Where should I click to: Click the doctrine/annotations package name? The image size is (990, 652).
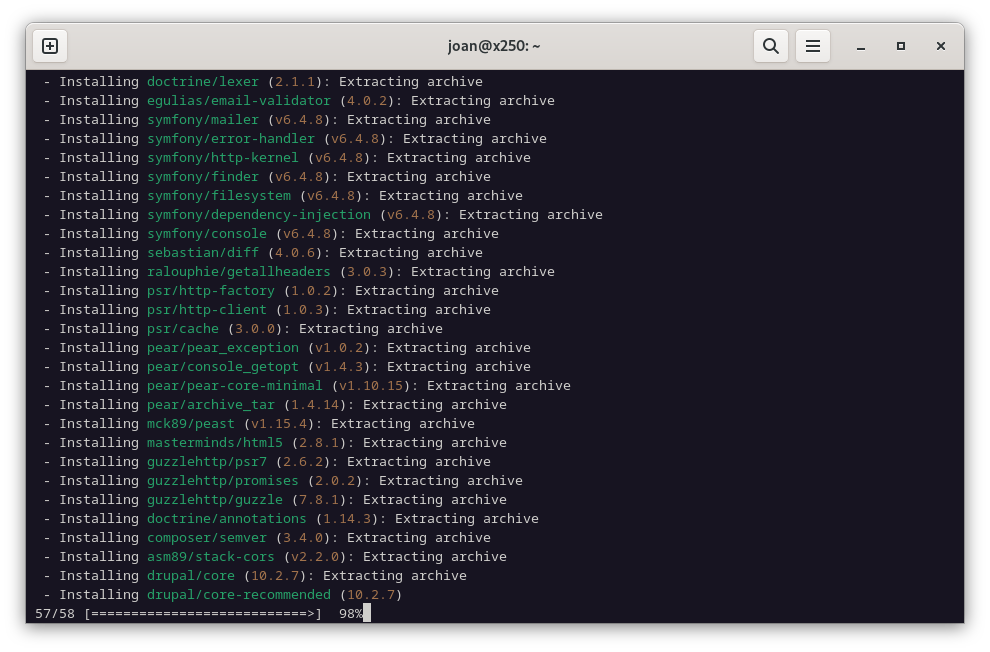coord(227,518)
